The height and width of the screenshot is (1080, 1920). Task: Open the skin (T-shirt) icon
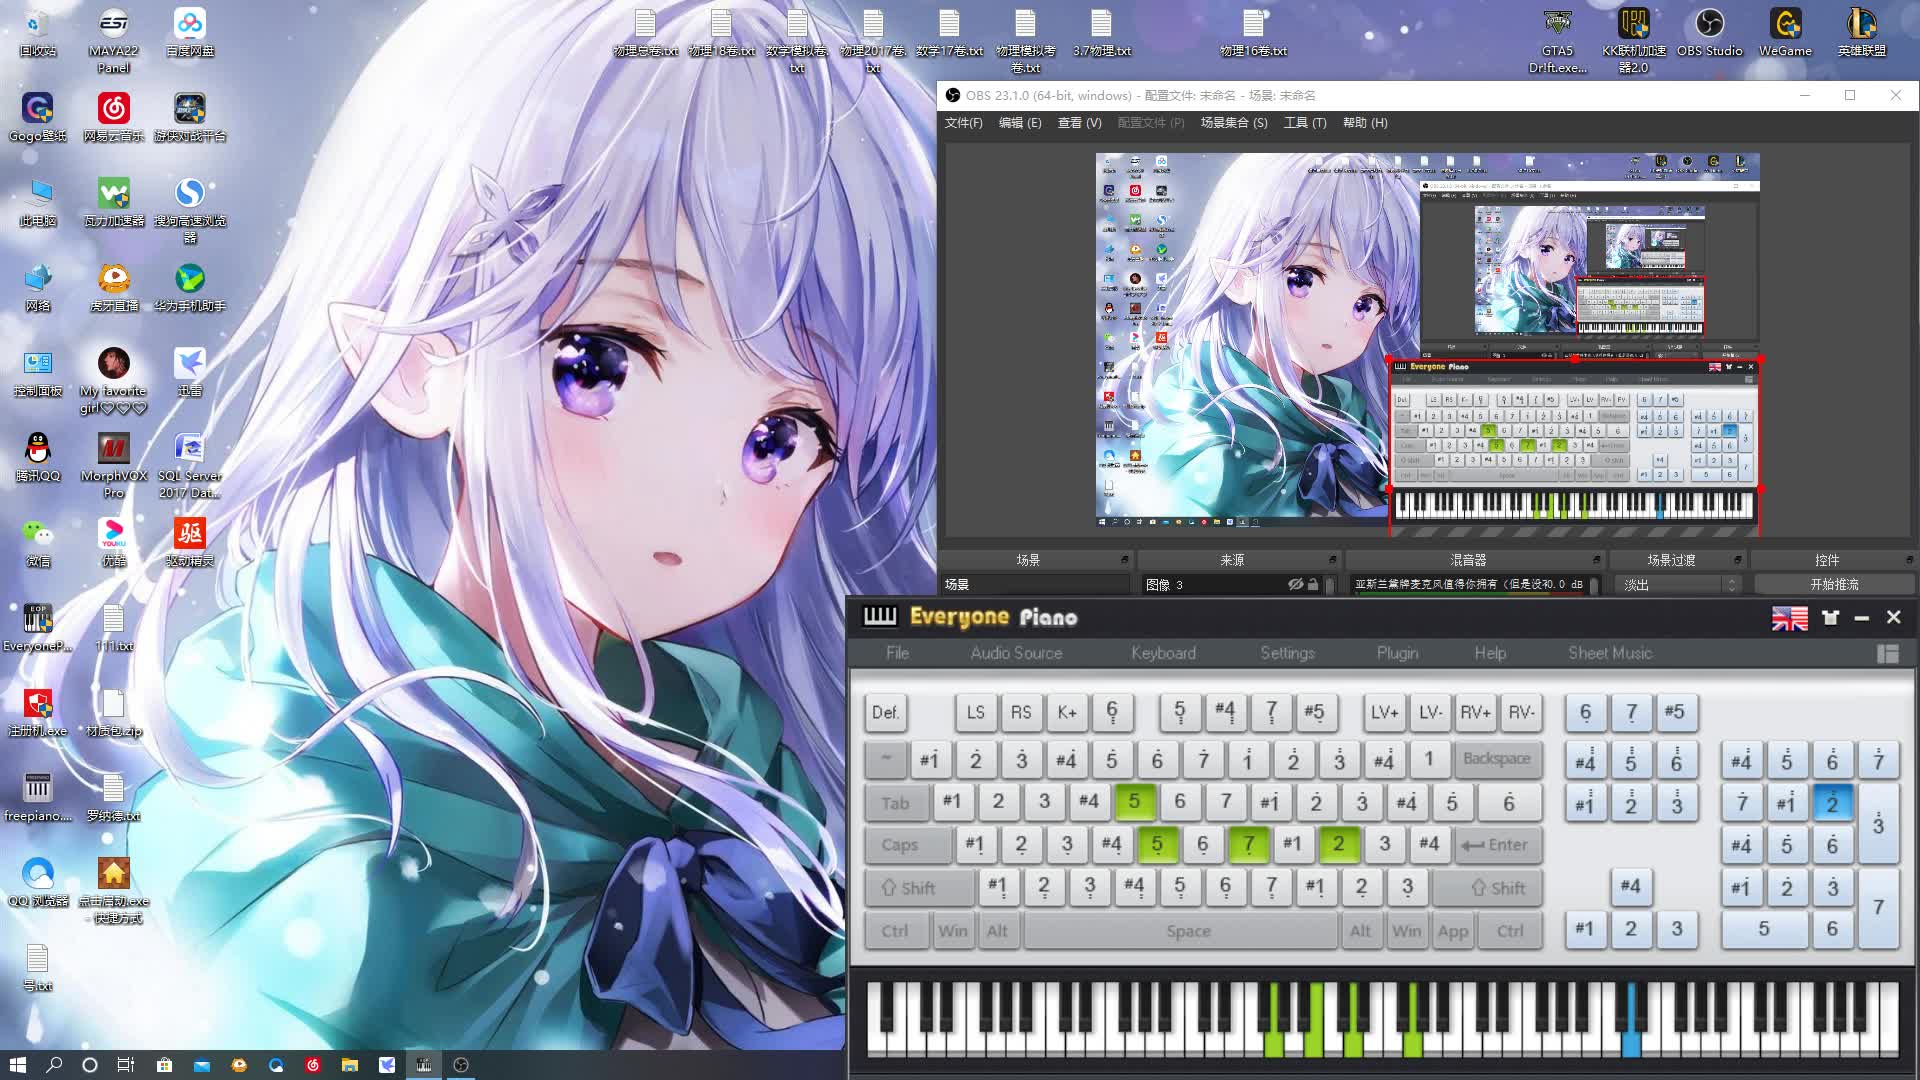click(x=1830, y=618)
